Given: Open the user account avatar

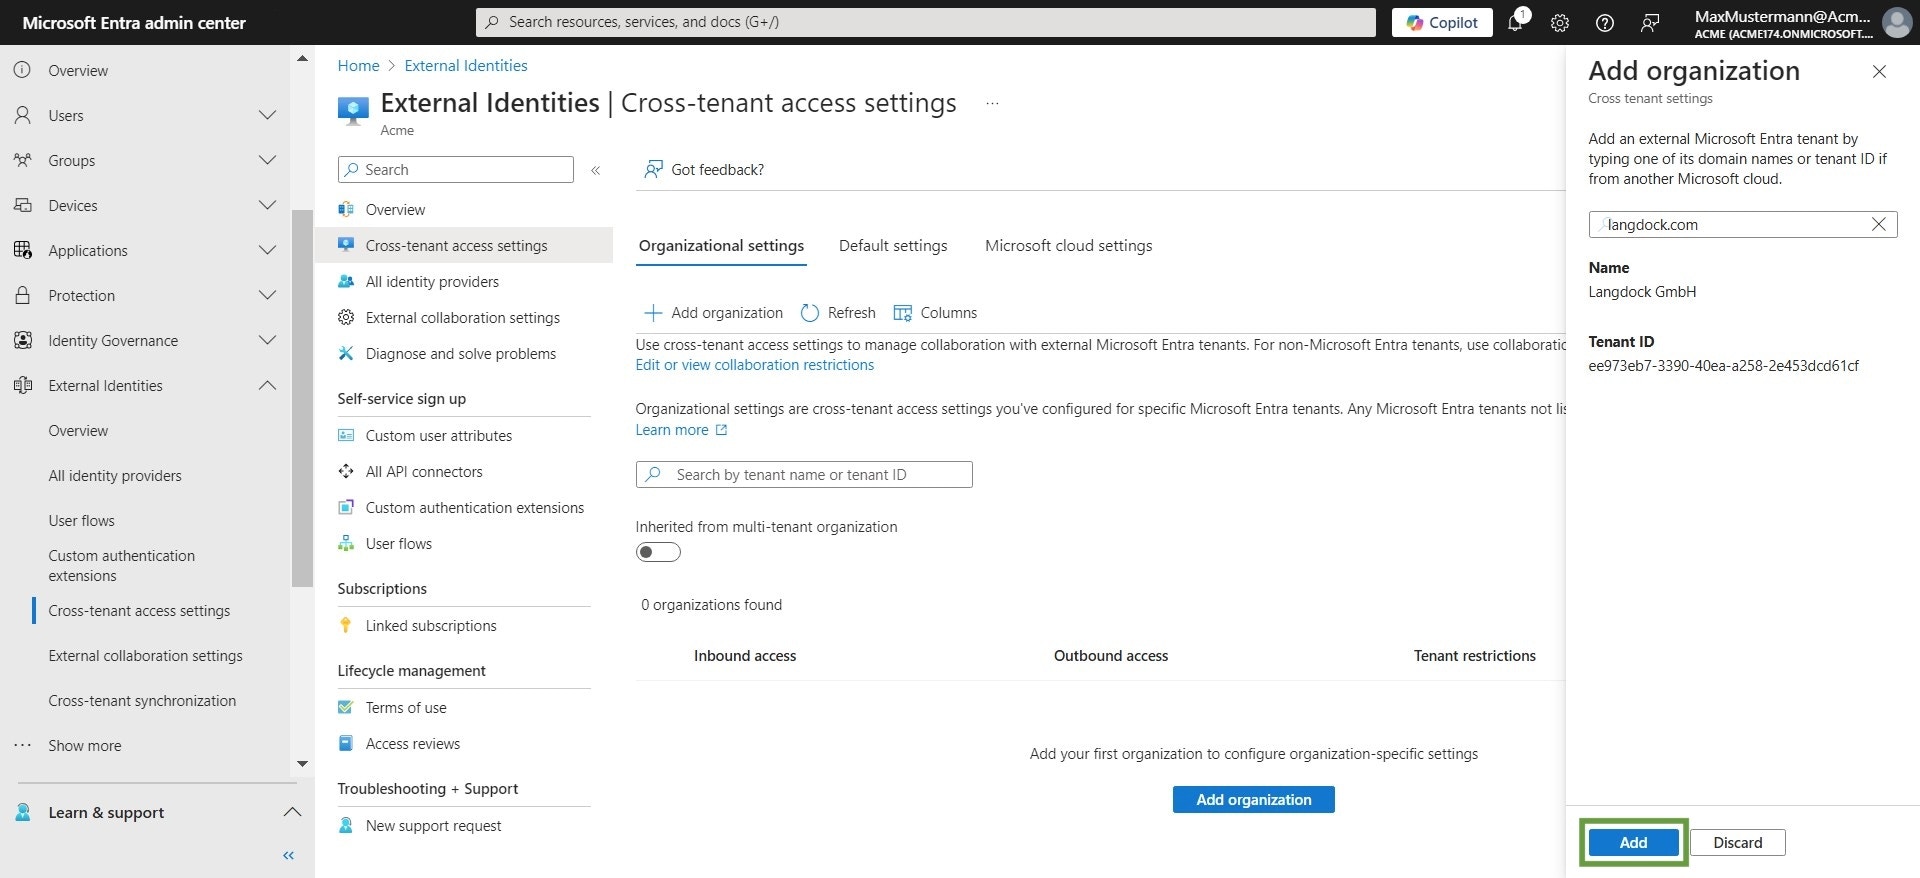Looking at the screenshot, I should coord(1896,22).
